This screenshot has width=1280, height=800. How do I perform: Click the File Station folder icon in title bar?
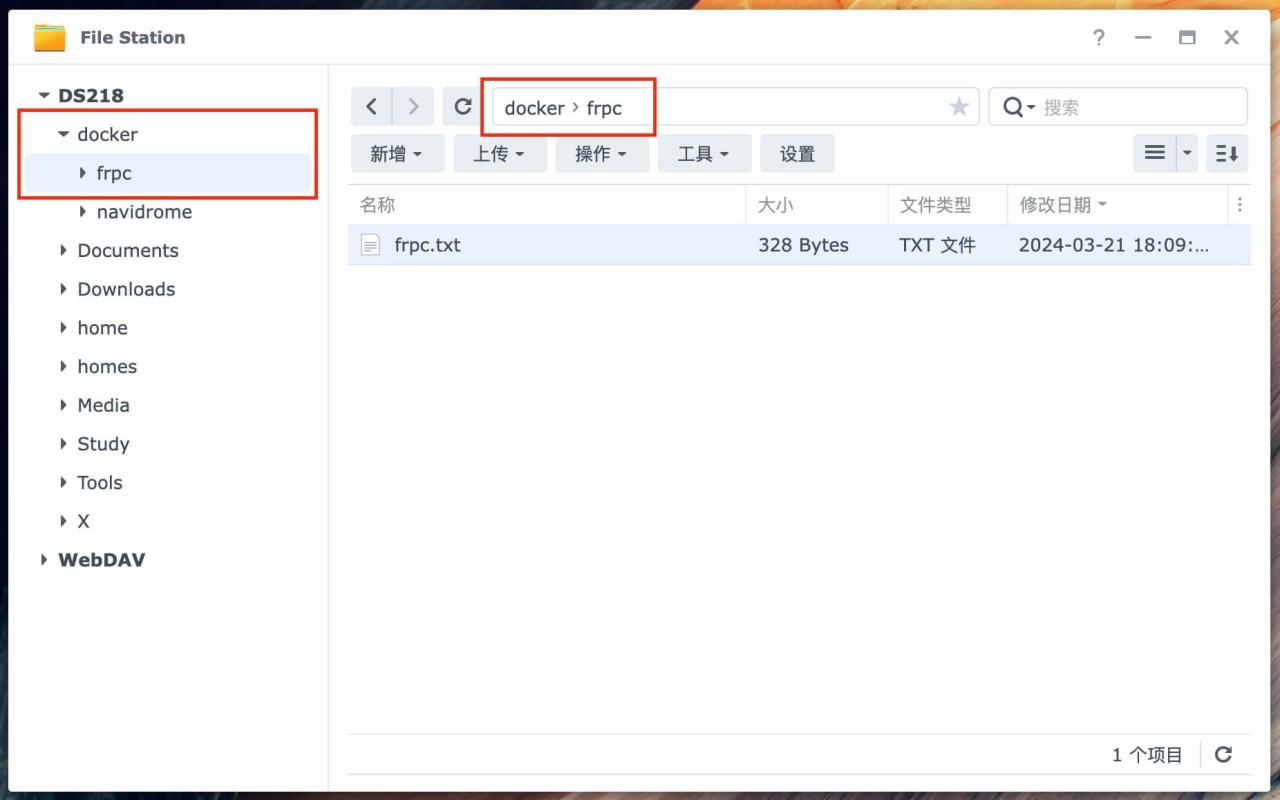(x=49, y=37)
